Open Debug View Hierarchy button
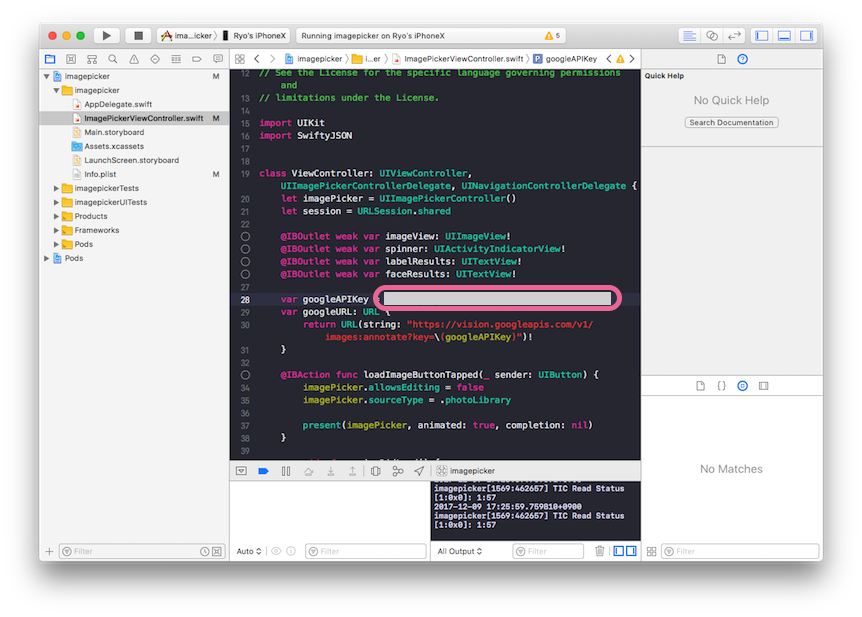This screenshot has width=862, height=617. (x=375, y=471)
